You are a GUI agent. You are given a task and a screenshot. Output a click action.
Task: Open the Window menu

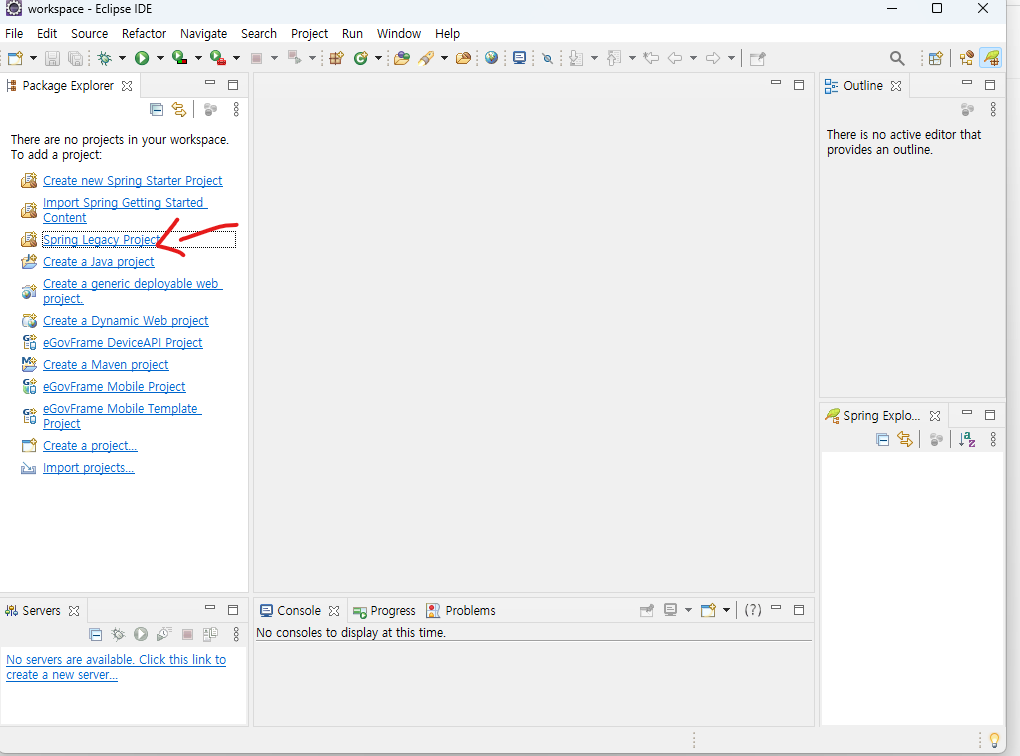click(399, 33)
